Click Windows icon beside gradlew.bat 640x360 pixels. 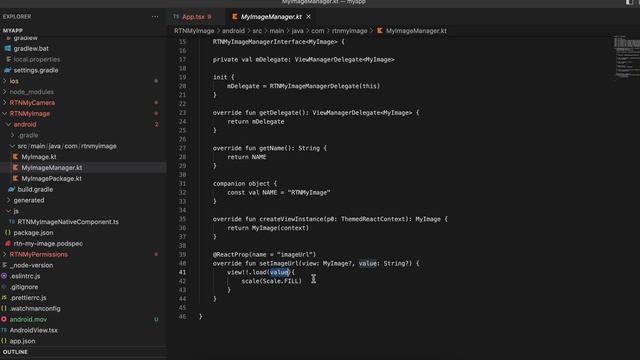click(7, 48)
